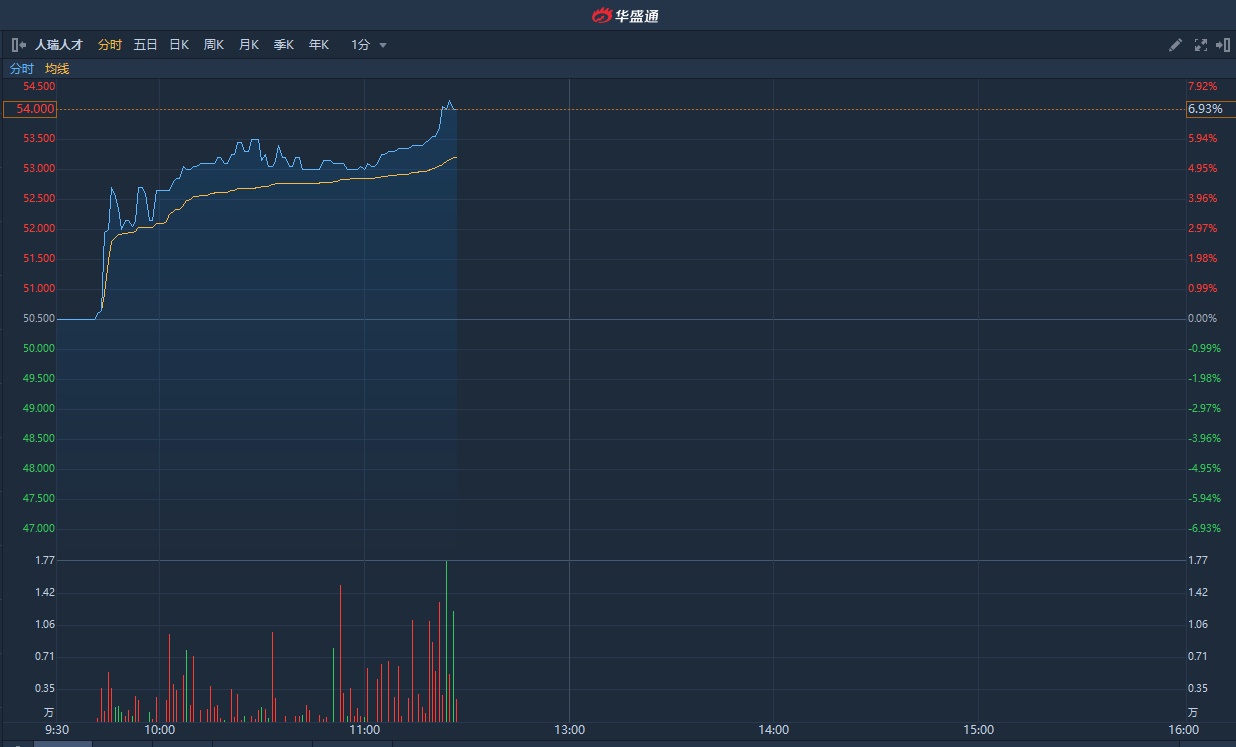
Task: Open the 1分 interval dropdown
Action: [x=368, y=45]
